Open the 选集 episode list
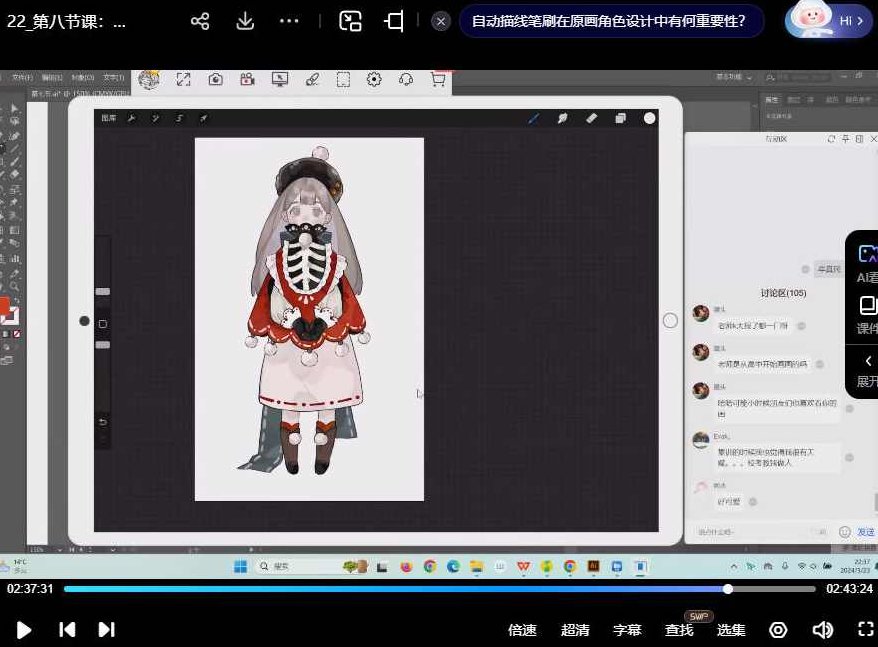The height and width of the screenshot is (647, 878). (731, 630)
